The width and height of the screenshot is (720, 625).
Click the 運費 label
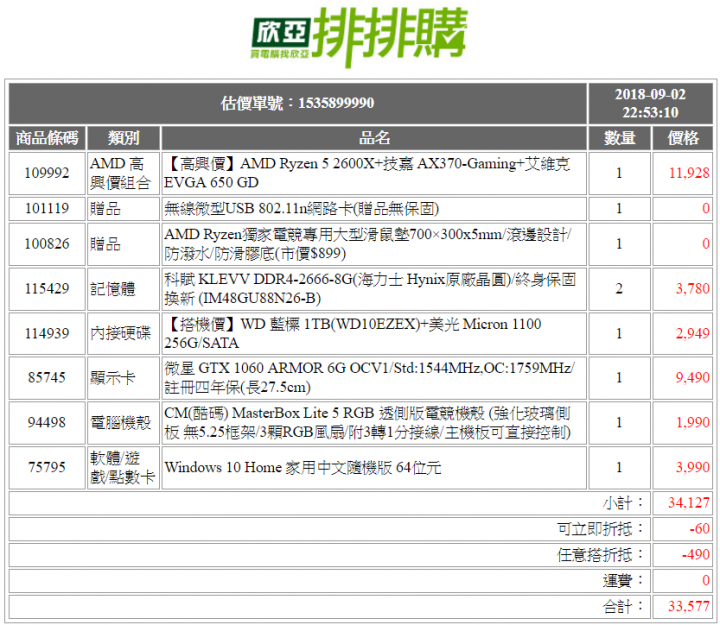pos(623,581)
